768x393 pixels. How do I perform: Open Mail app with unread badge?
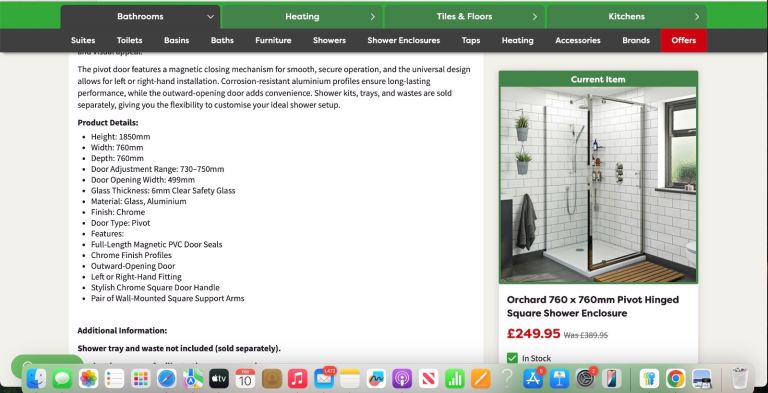(324, 378)
